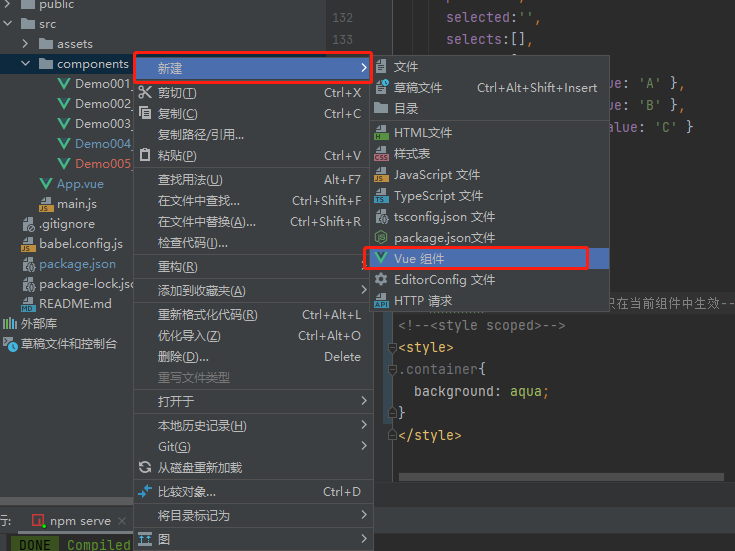Select 在文件中替换 menu entry

[x=253, y=221]
